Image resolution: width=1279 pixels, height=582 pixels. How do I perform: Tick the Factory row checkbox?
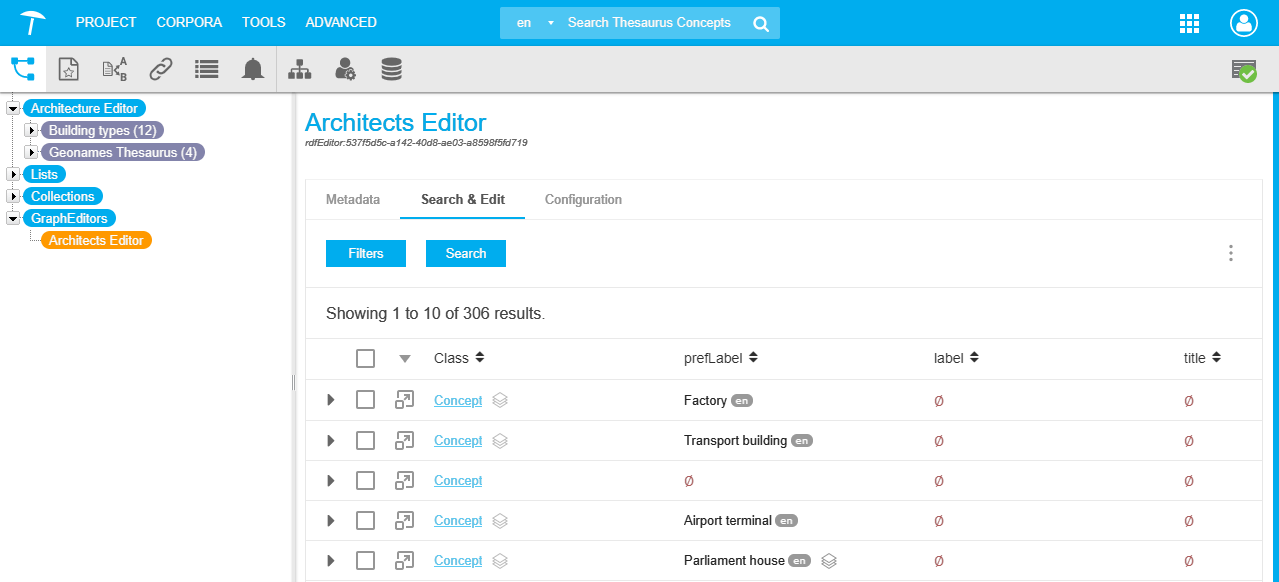coord(366,400)
